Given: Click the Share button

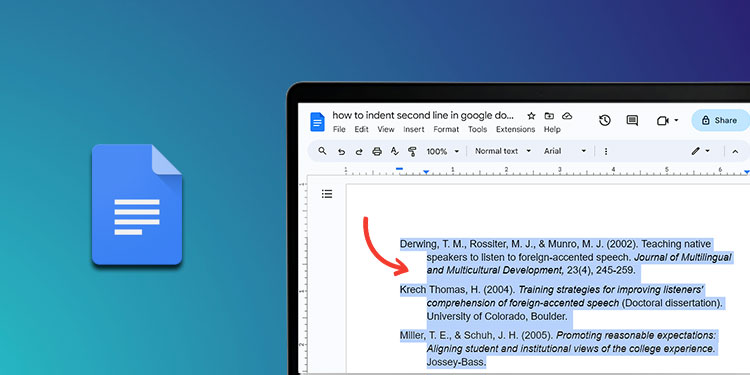Looking at the screenshot, I should [720, 121].
